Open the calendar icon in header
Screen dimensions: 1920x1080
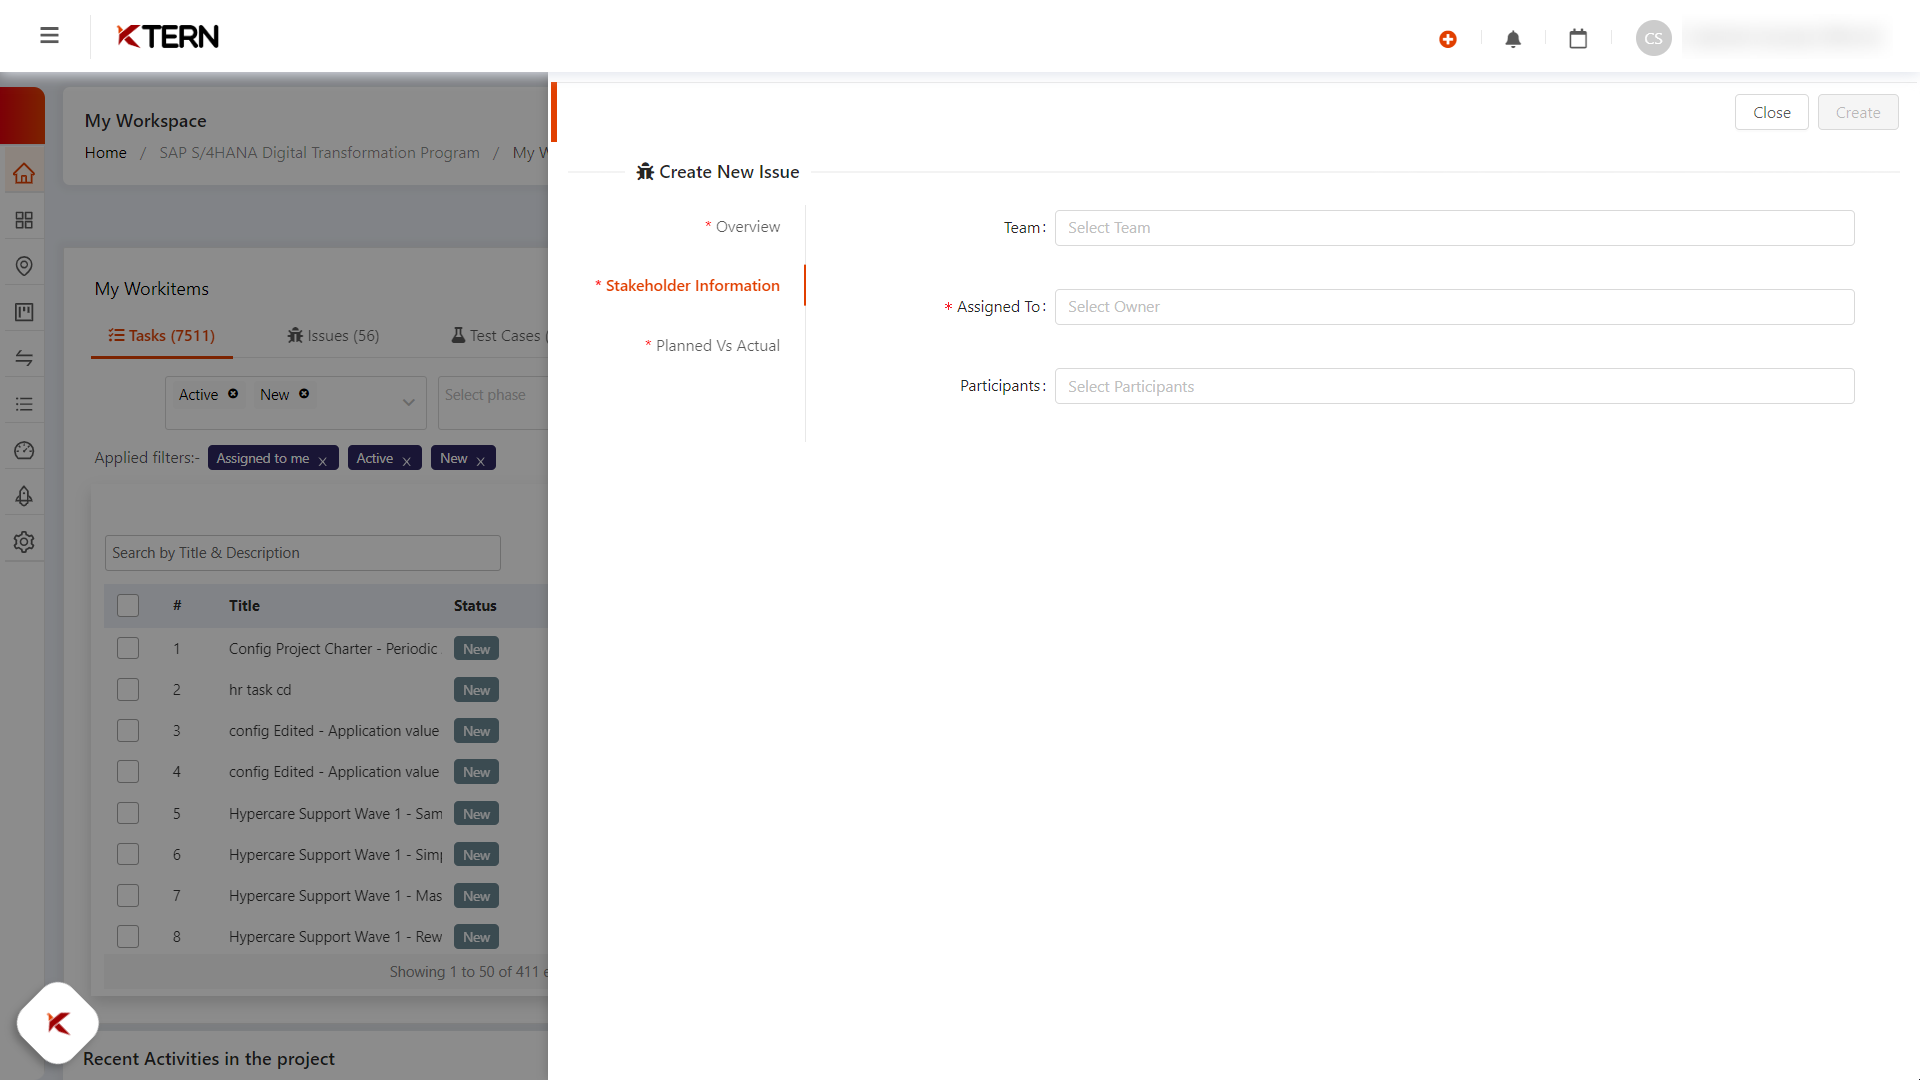point(1578,39)
